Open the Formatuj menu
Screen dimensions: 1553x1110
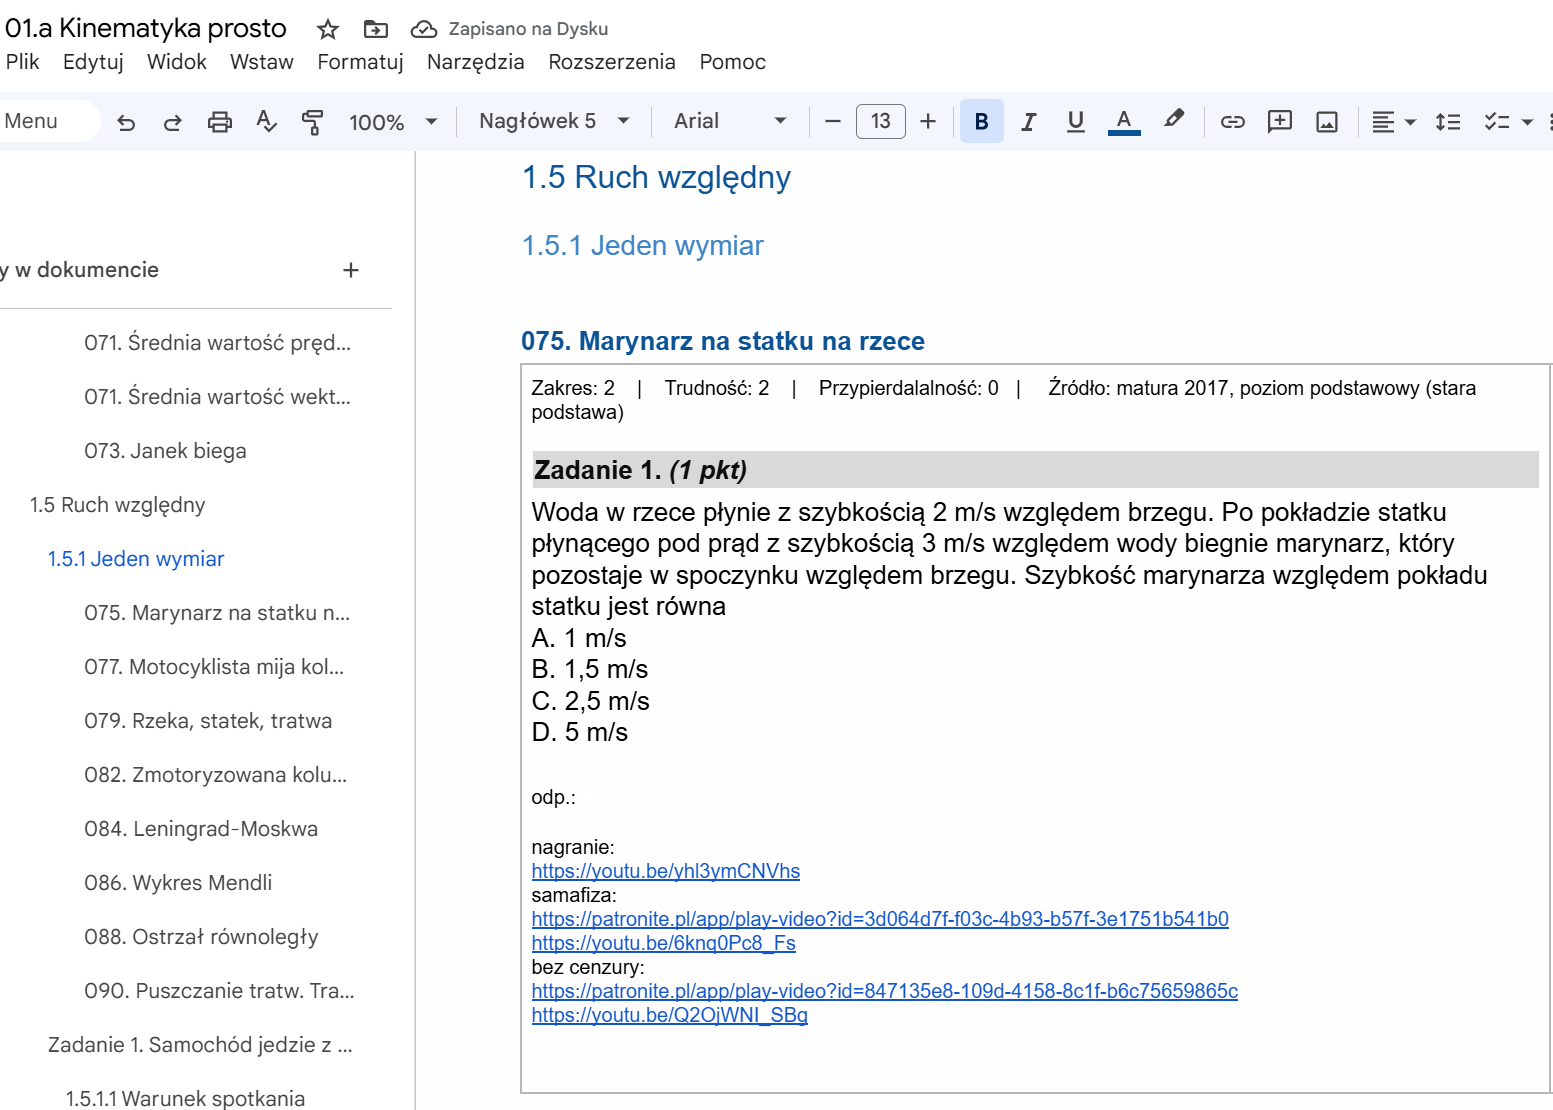[x=360, y=62]
